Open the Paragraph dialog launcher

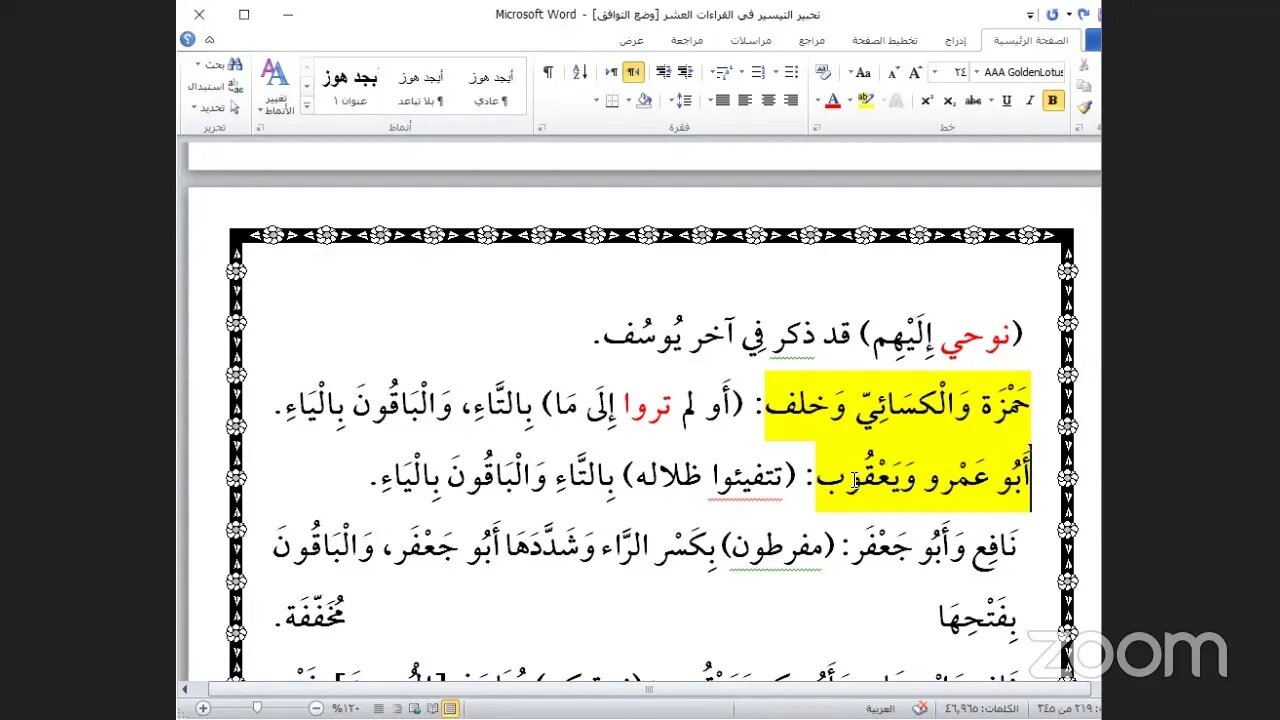point(541,128)
